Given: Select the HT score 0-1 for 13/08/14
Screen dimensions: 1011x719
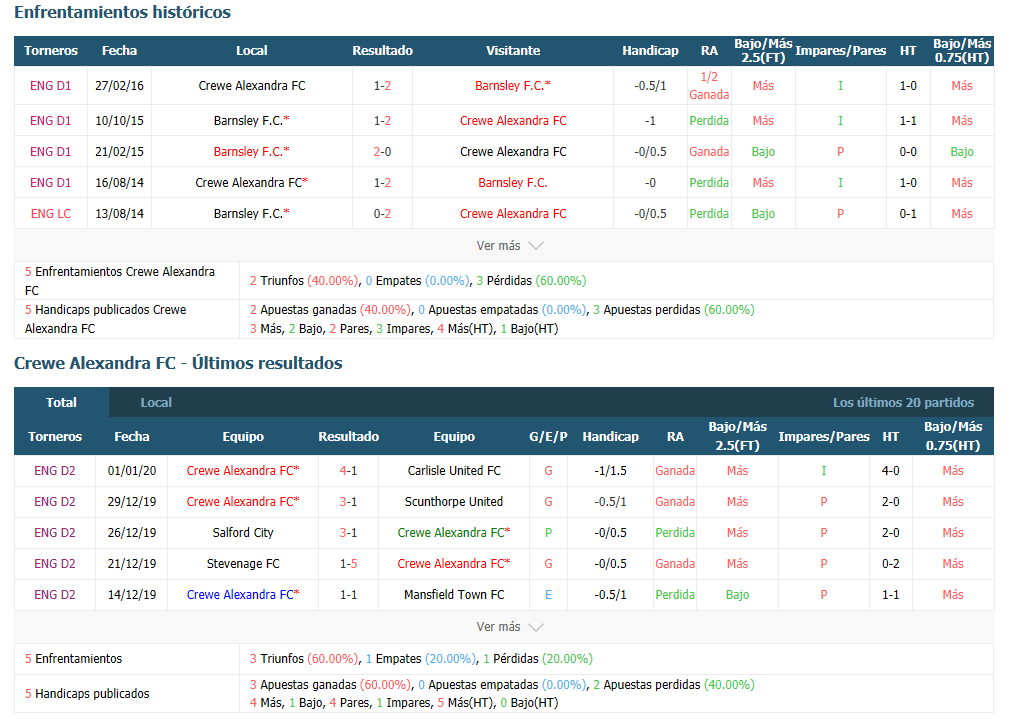Looking at the screenshot, I should [x=908, y=213].
